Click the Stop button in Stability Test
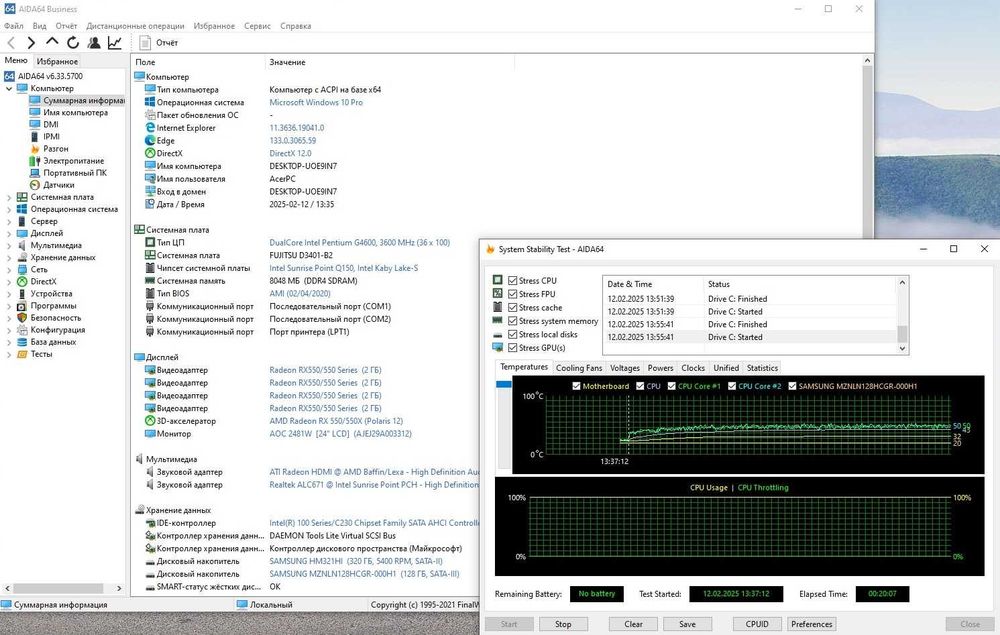1000x635 pixels. point(563,624)
